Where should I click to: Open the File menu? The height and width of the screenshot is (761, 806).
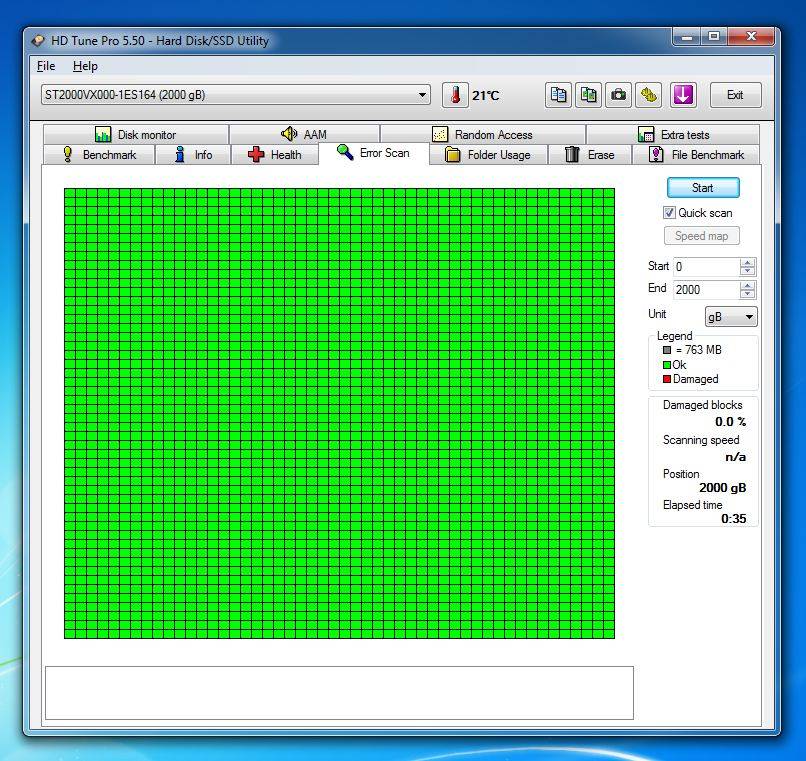click(46, 66)
